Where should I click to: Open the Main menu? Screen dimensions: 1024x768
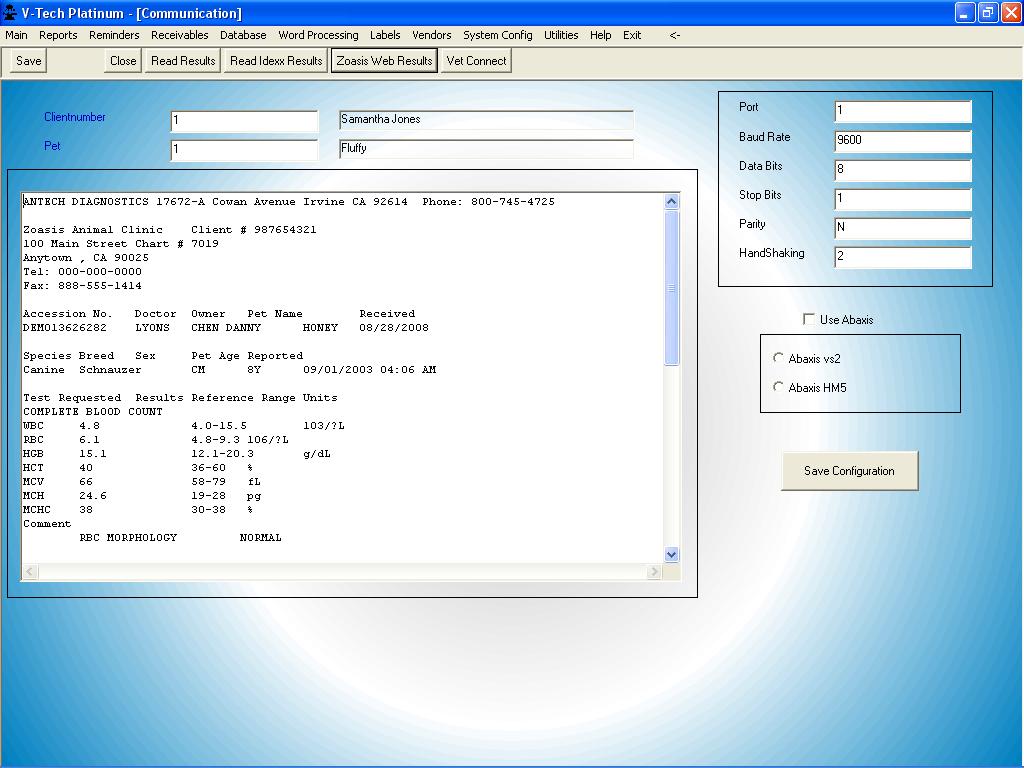[16, 35]
